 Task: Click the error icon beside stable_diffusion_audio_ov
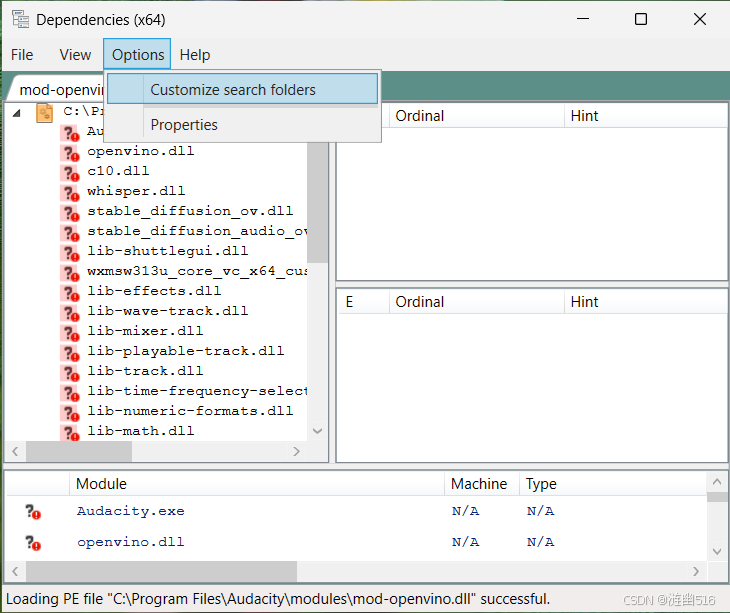(70, 233)
